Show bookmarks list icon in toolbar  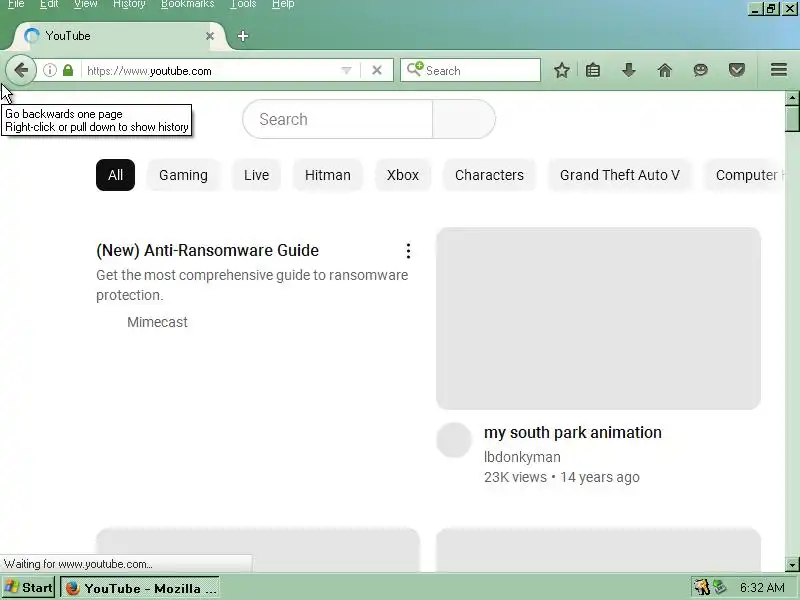click(593, 70)
